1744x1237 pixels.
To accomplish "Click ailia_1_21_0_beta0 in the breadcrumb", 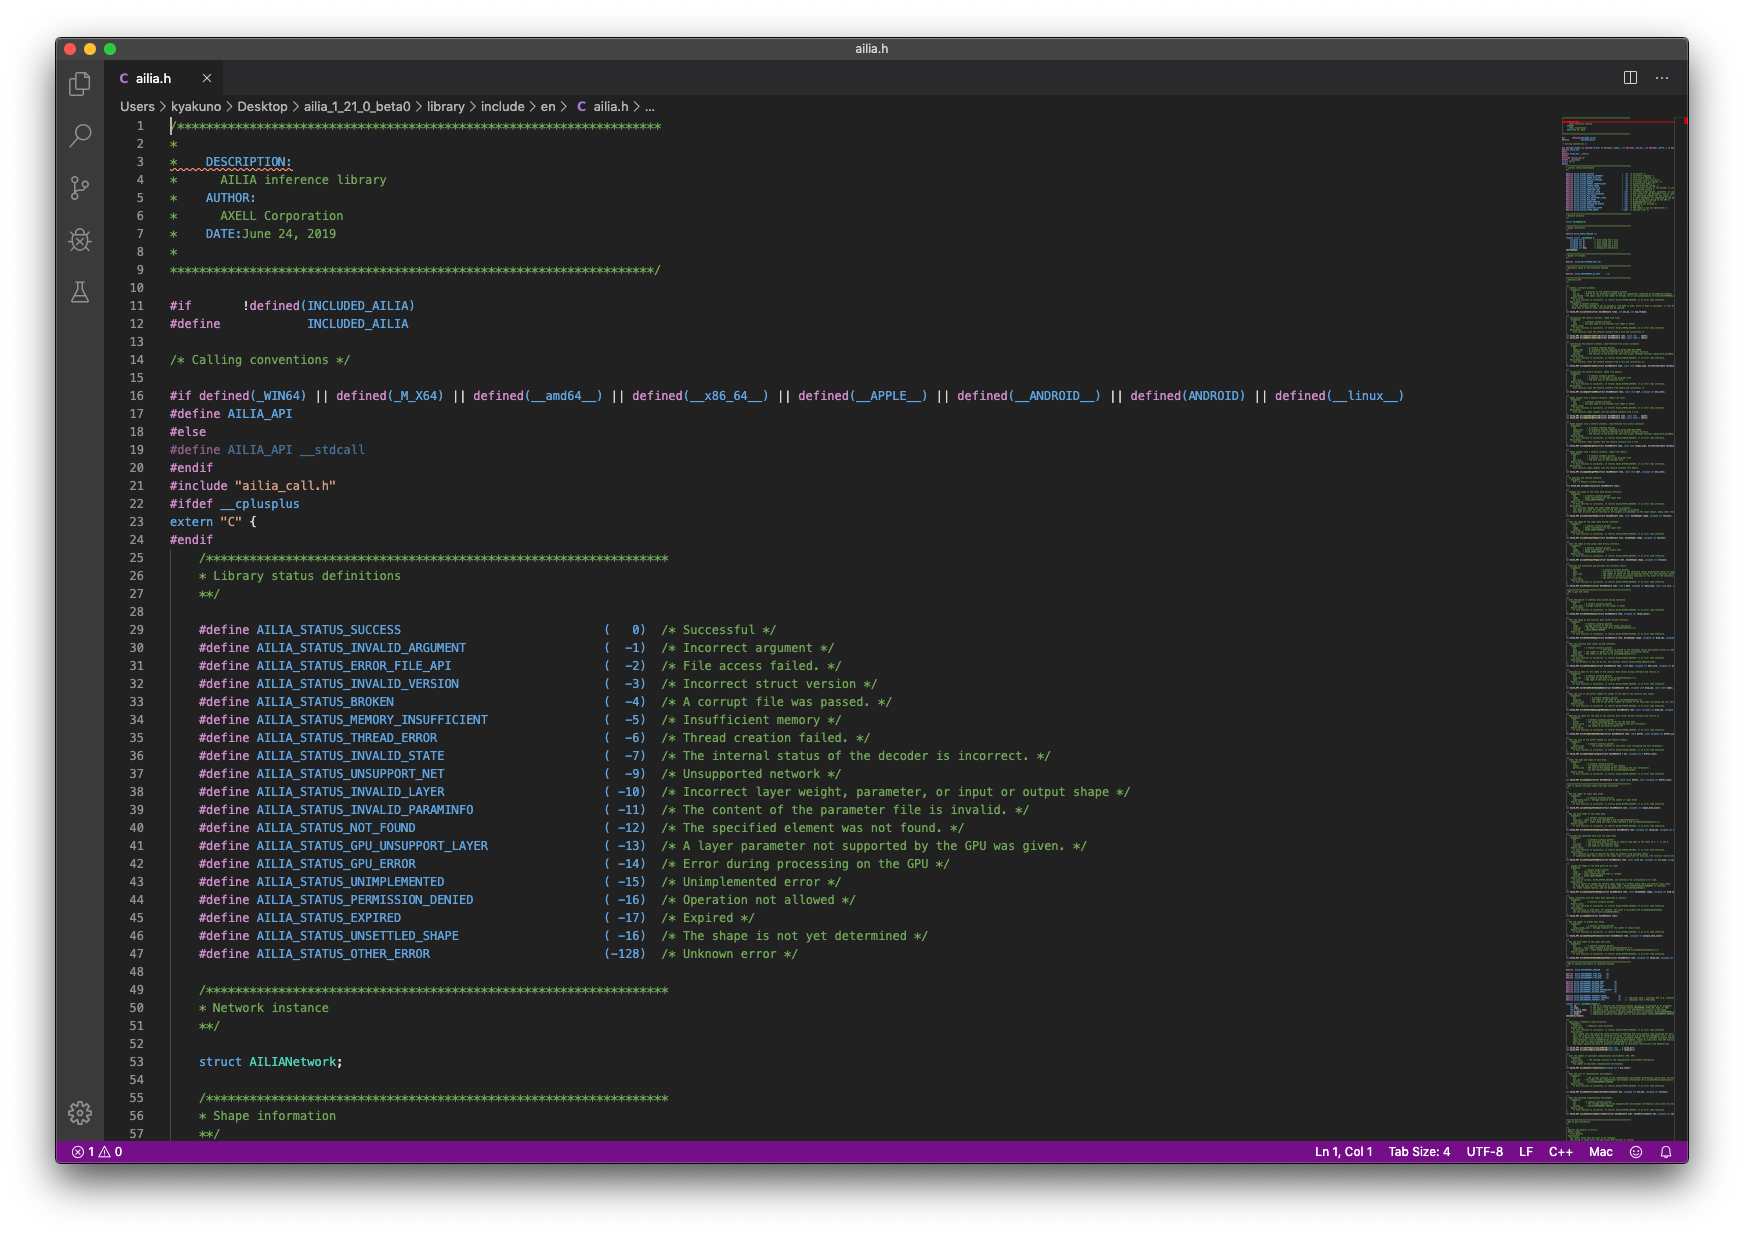I will point(357,106).
